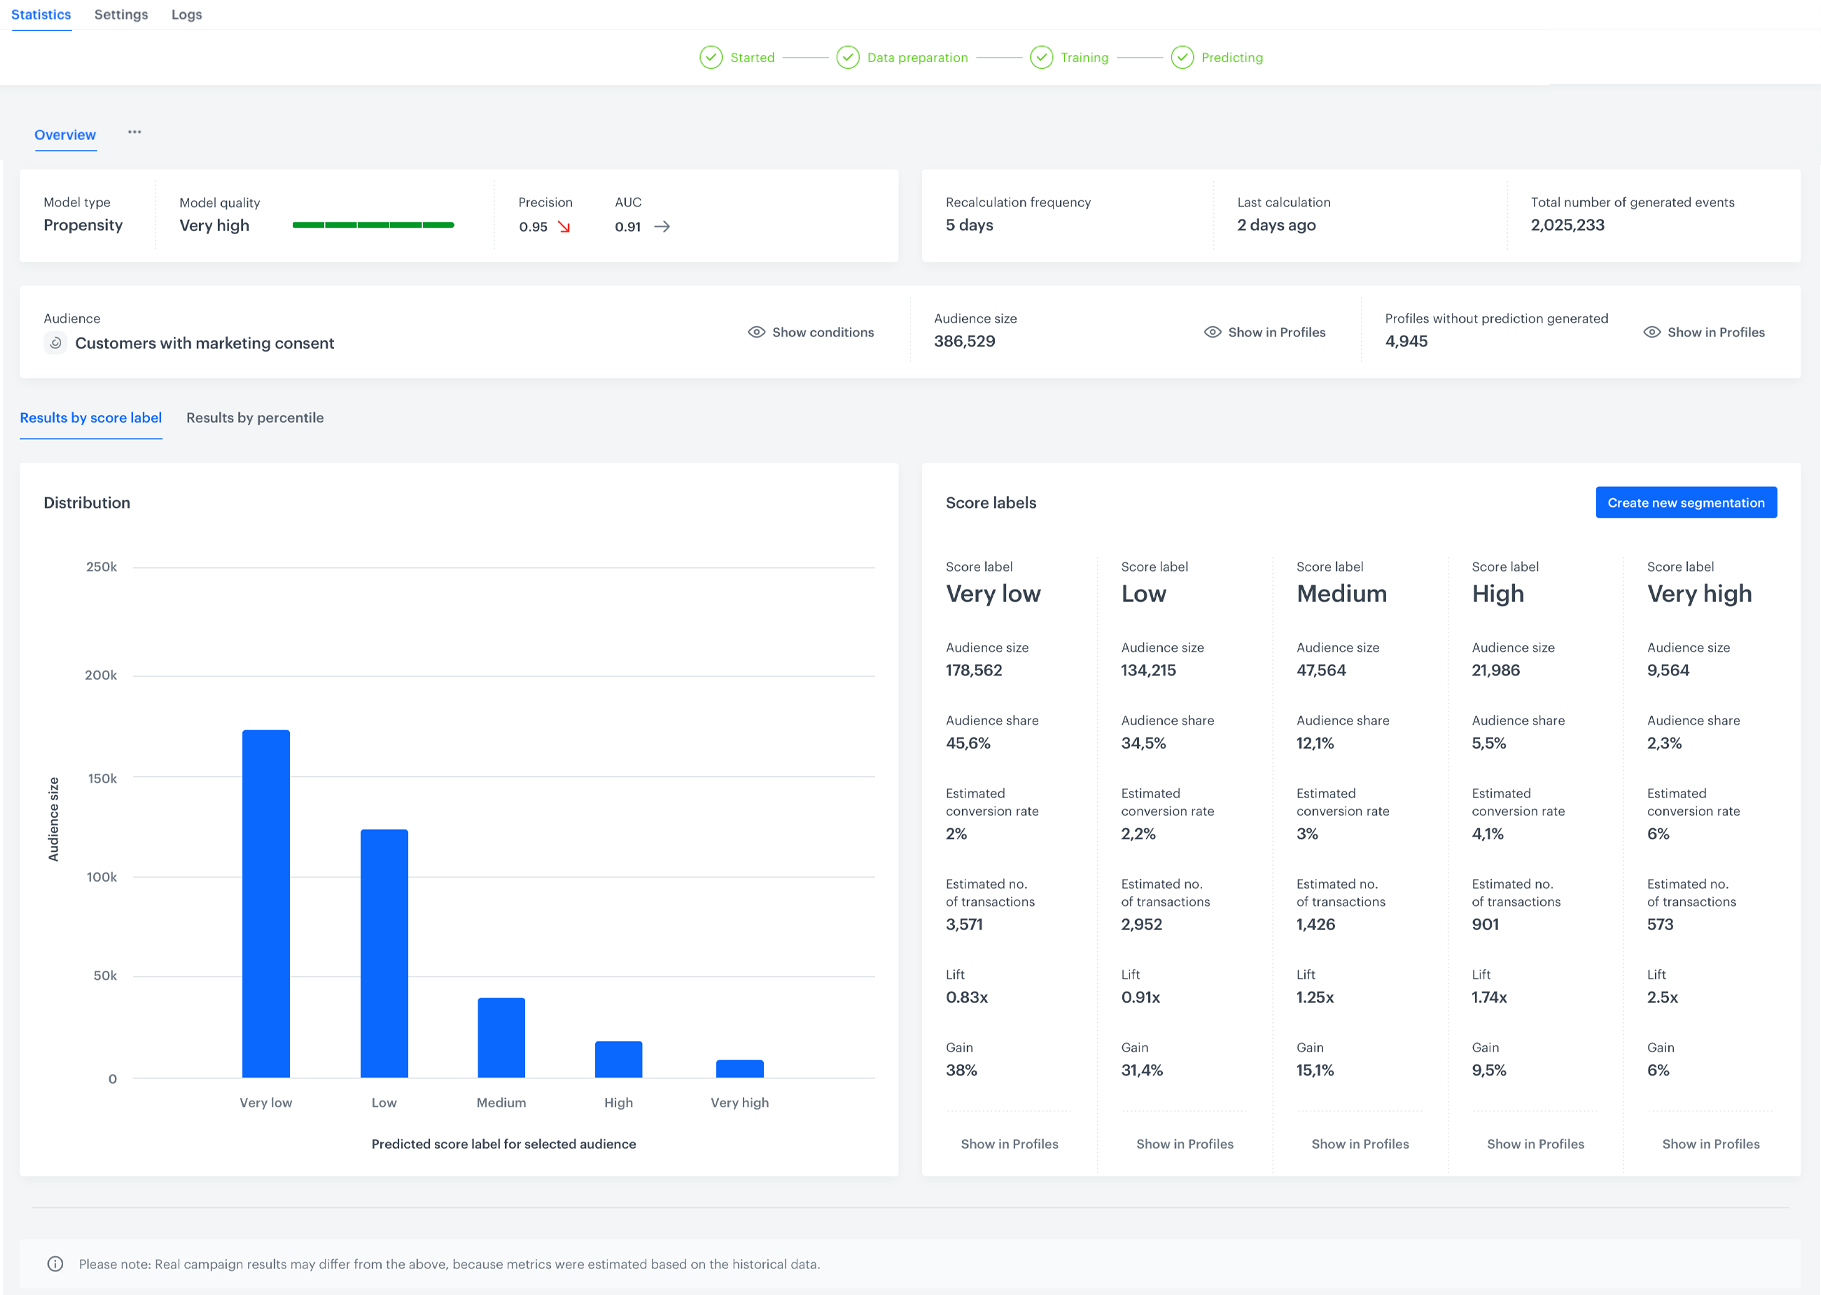1821x1295 pixels.
Task: Show audience size in Profiles
Action: click(1265, 332)
